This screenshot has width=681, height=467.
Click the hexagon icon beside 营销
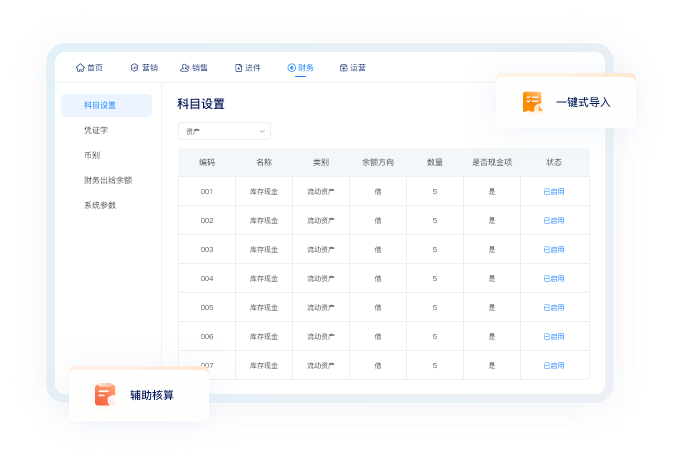[x=134, y=68]
